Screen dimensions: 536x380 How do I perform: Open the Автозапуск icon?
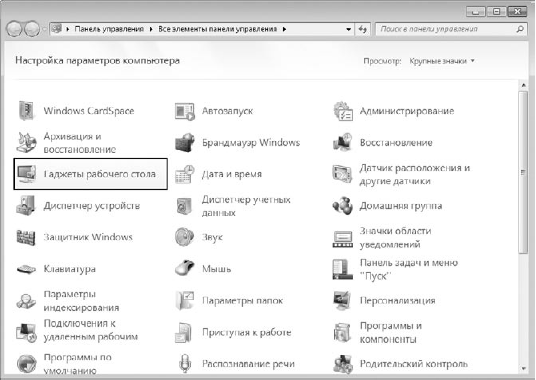(x=185, y=111)
